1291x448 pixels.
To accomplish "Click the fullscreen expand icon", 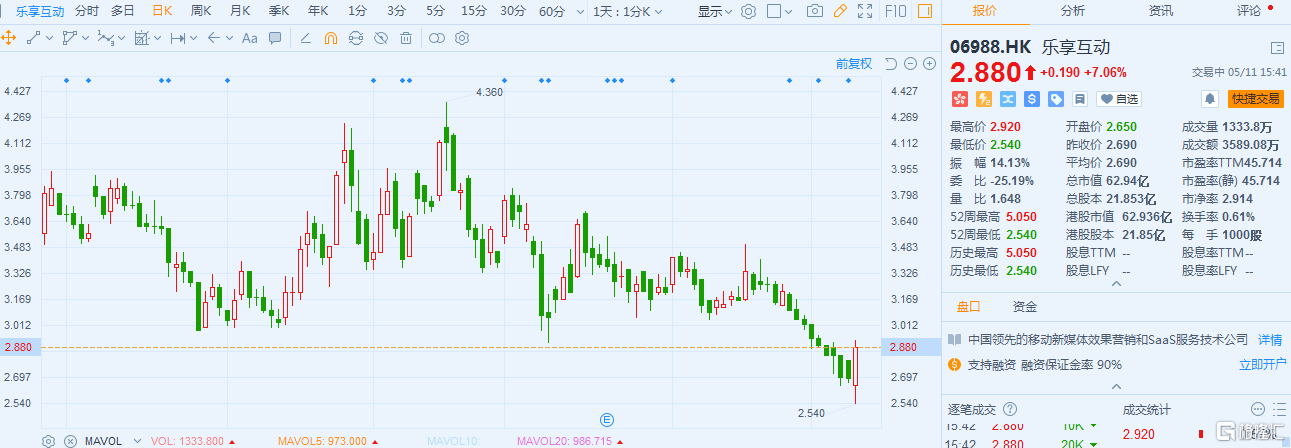I will [x=865, y=12].
